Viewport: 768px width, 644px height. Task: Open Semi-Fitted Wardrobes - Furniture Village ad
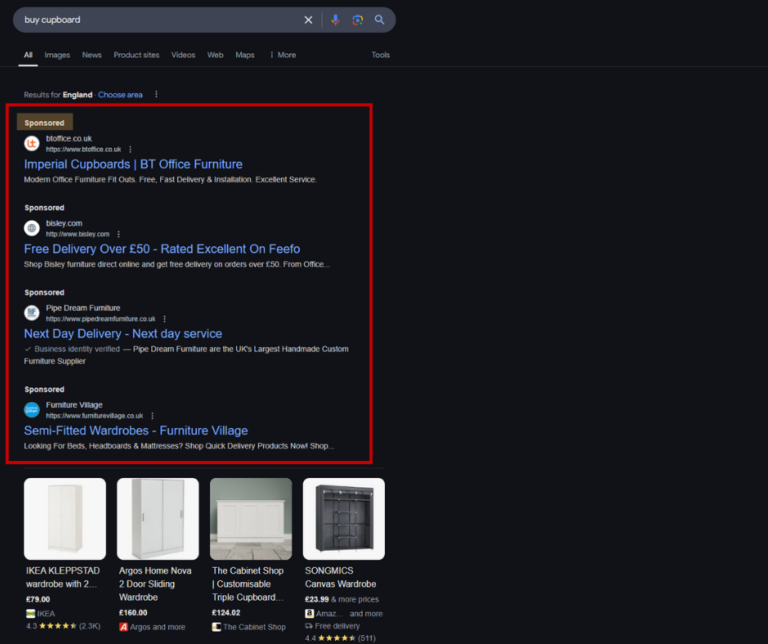coord(136,430)
